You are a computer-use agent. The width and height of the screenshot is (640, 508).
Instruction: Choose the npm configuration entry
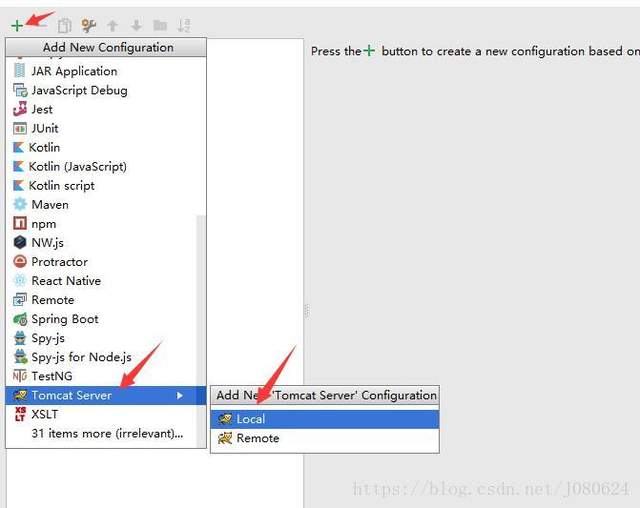(x=102, y=224)
